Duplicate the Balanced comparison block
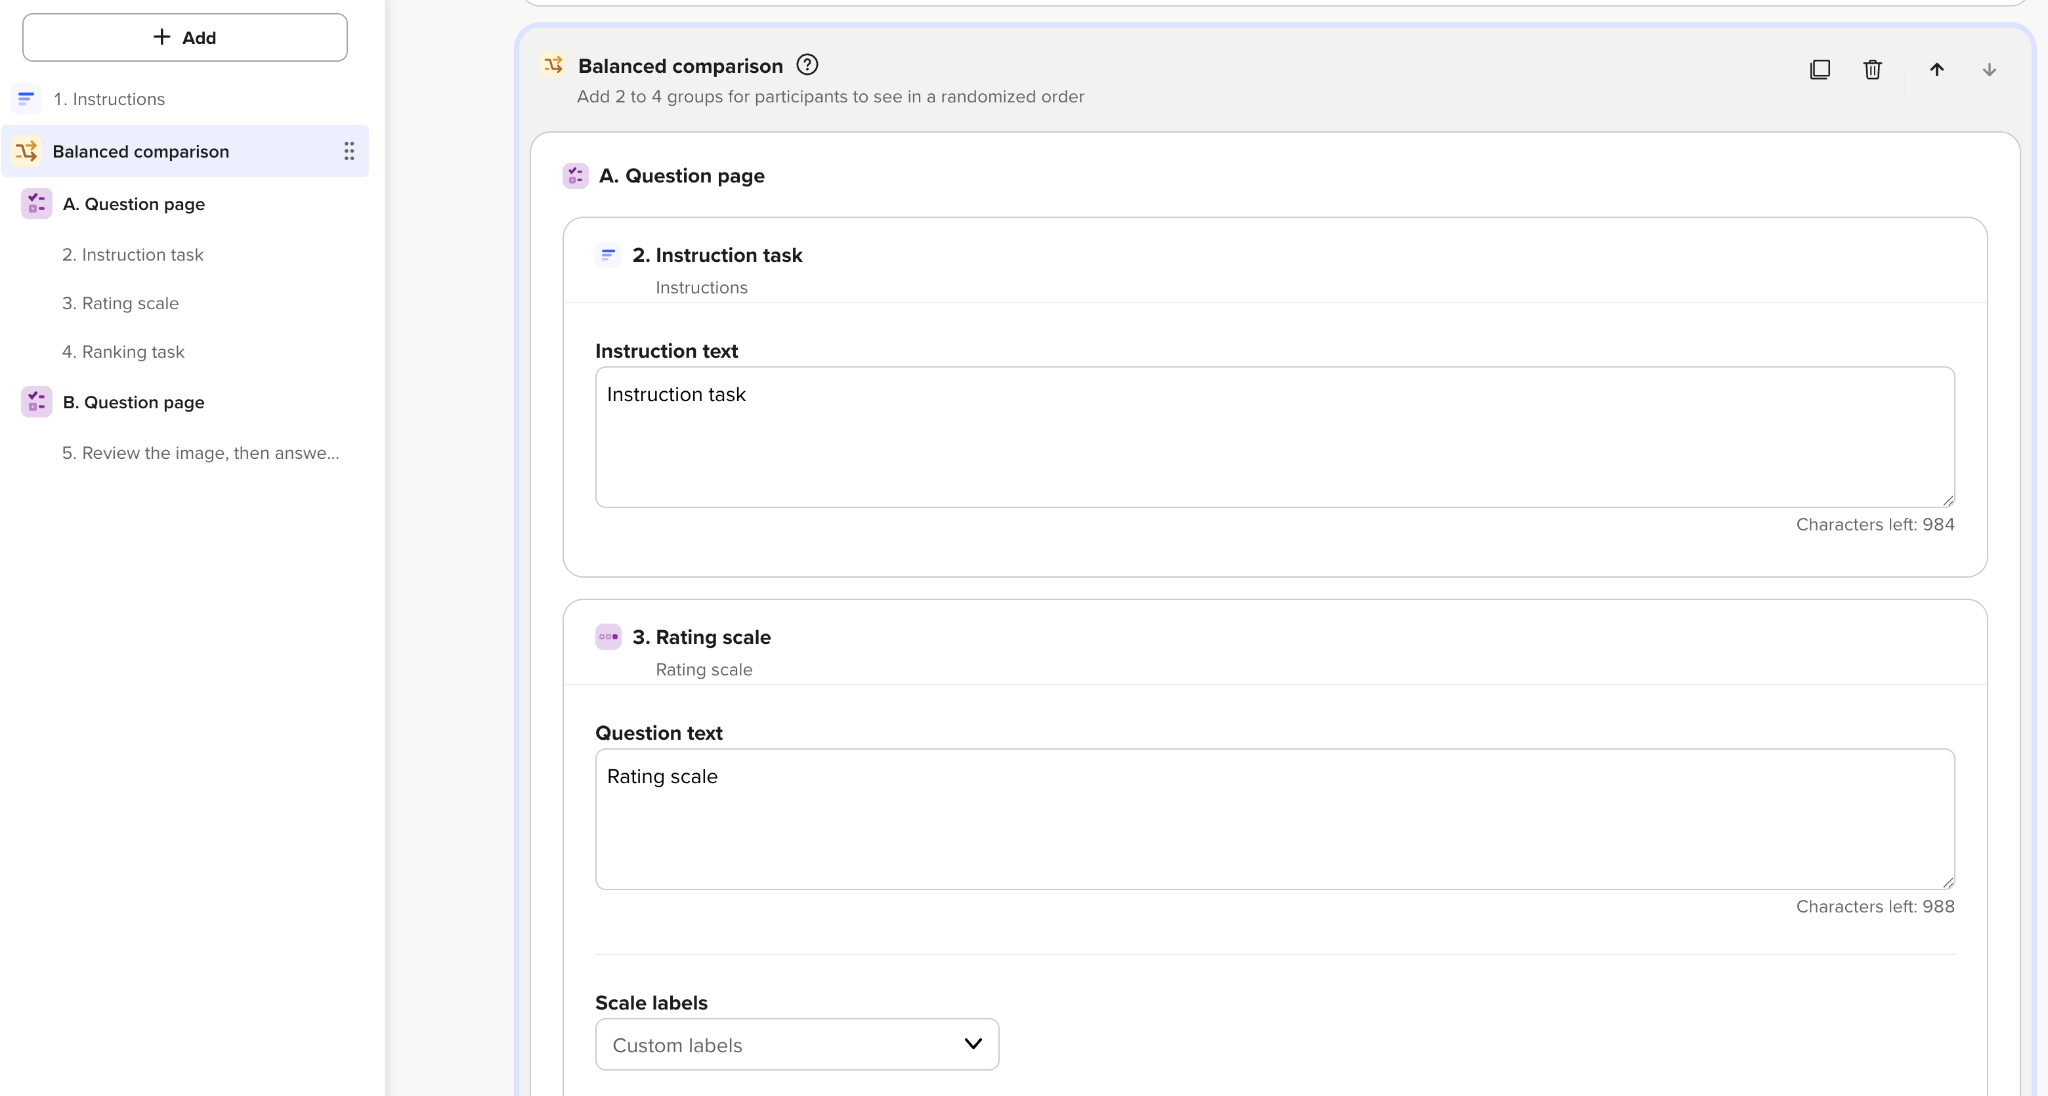 point(1820,69)
